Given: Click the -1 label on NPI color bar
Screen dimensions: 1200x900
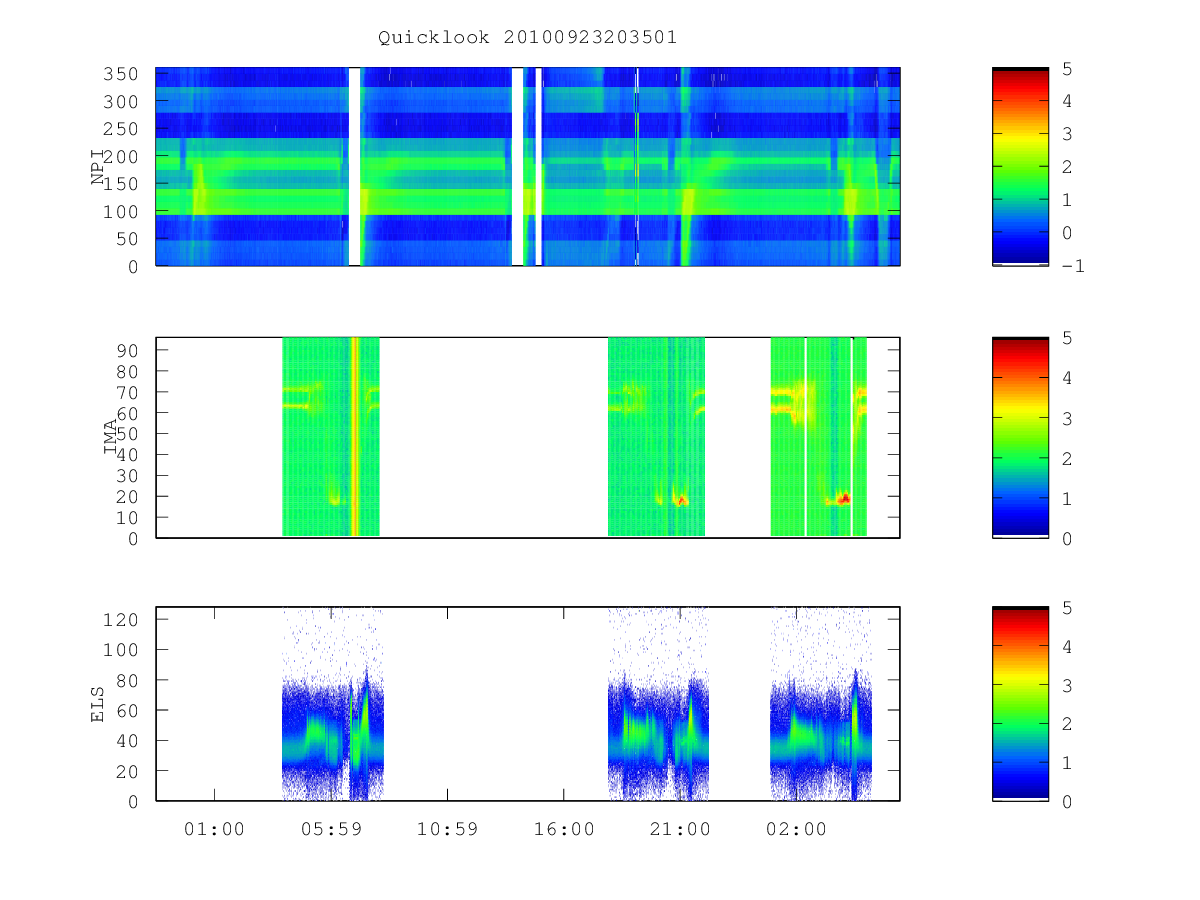Looking at the screenshot, I should (x=1075, y=266).
